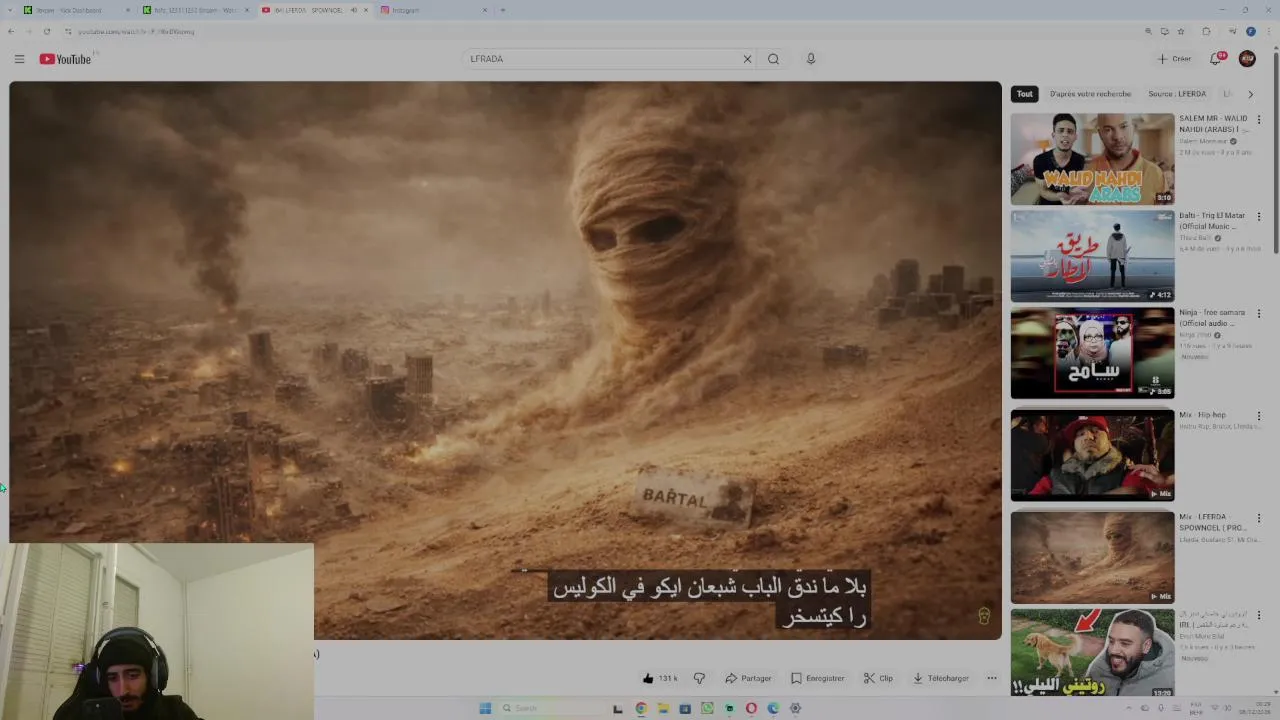Screen dimensions: 1280x720
Task: Select the D'après votre recherche chip
Action: 1090,94
